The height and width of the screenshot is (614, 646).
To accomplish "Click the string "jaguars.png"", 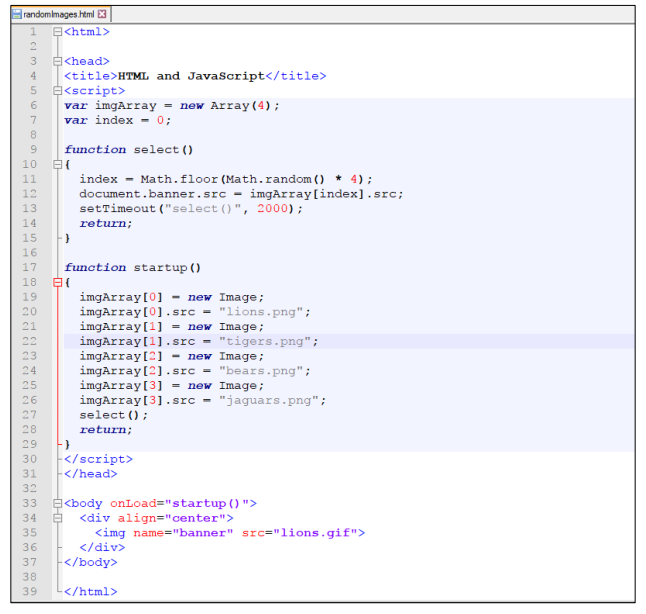I will (x=269, y=401).
